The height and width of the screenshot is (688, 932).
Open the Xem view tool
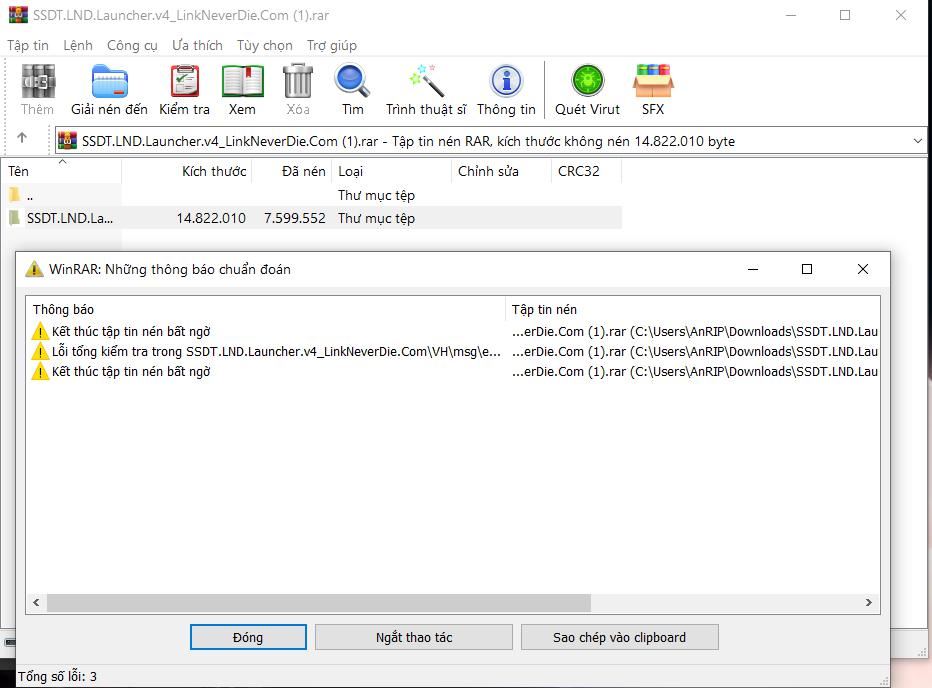[242, 90]
